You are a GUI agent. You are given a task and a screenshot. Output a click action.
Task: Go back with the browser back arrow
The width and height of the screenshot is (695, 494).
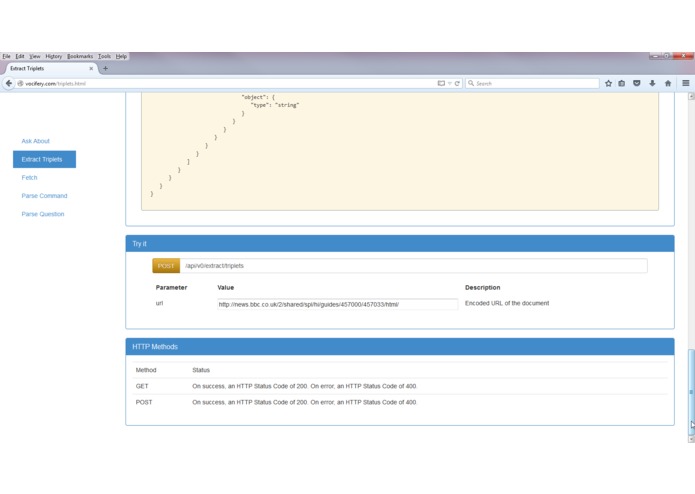pos(8,83)
